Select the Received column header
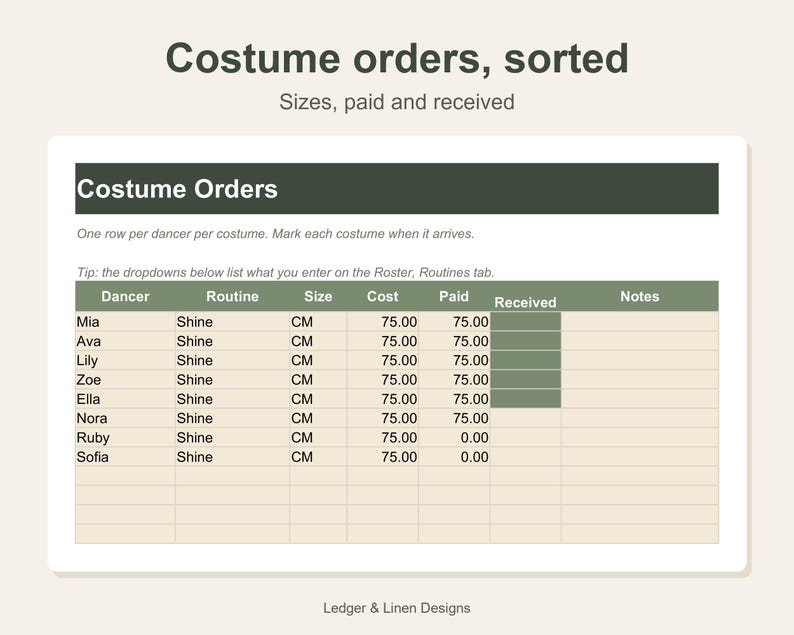Image resolution: width=794 pixels, height=635 pixels. (x=526, y=302)
